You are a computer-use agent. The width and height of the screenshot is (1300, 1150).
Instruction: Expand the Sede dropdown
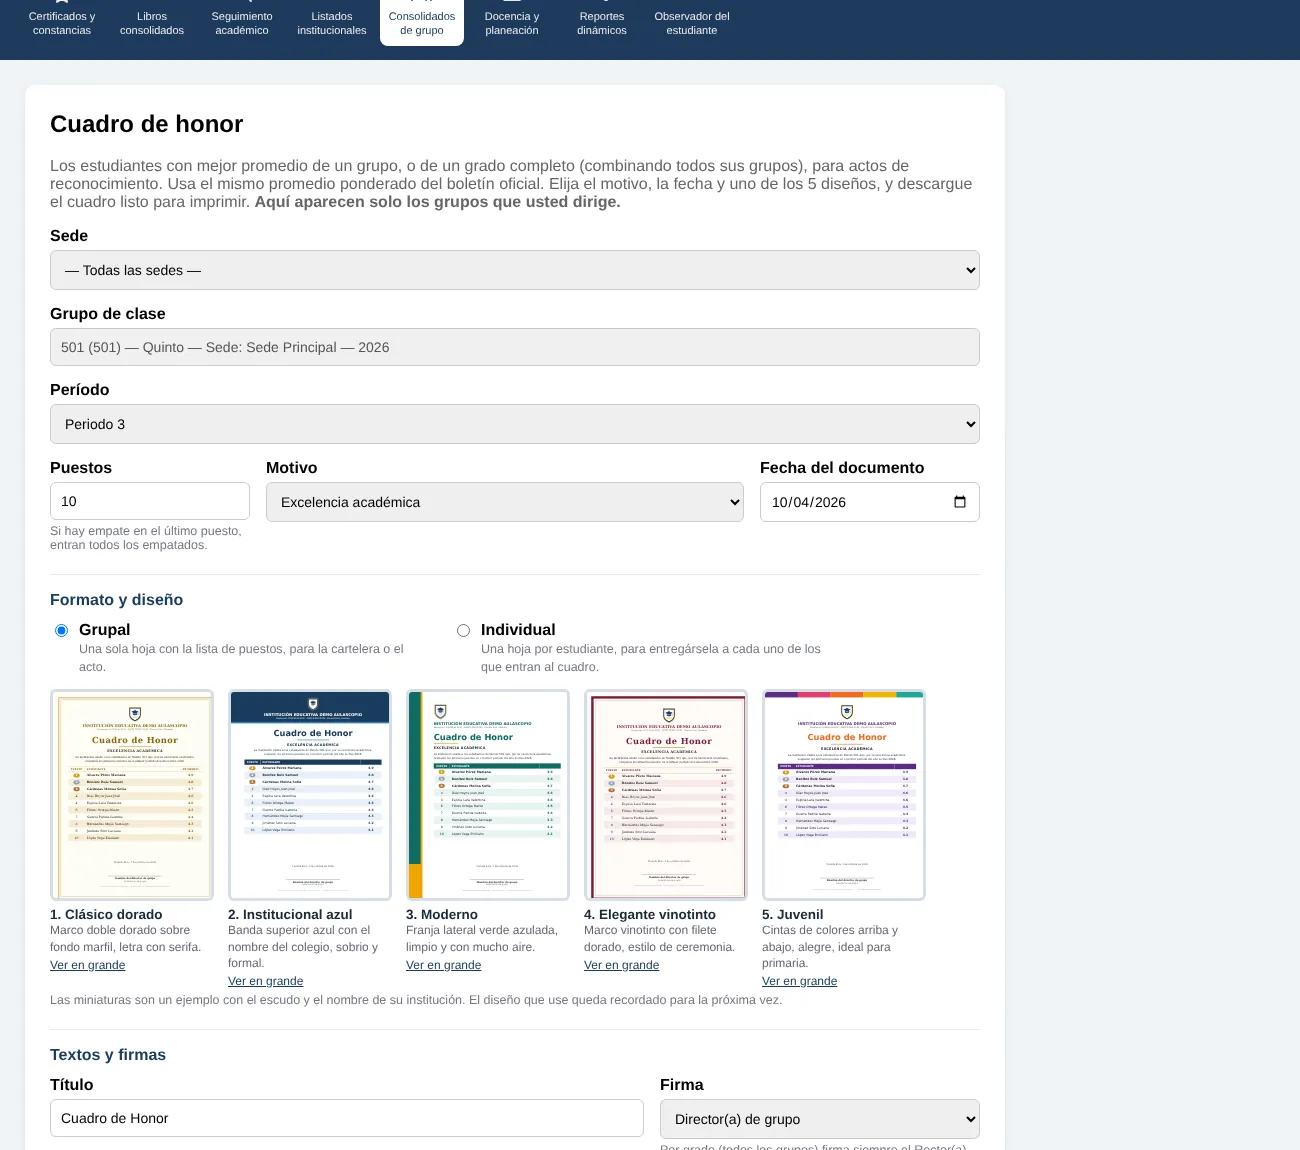515,270
